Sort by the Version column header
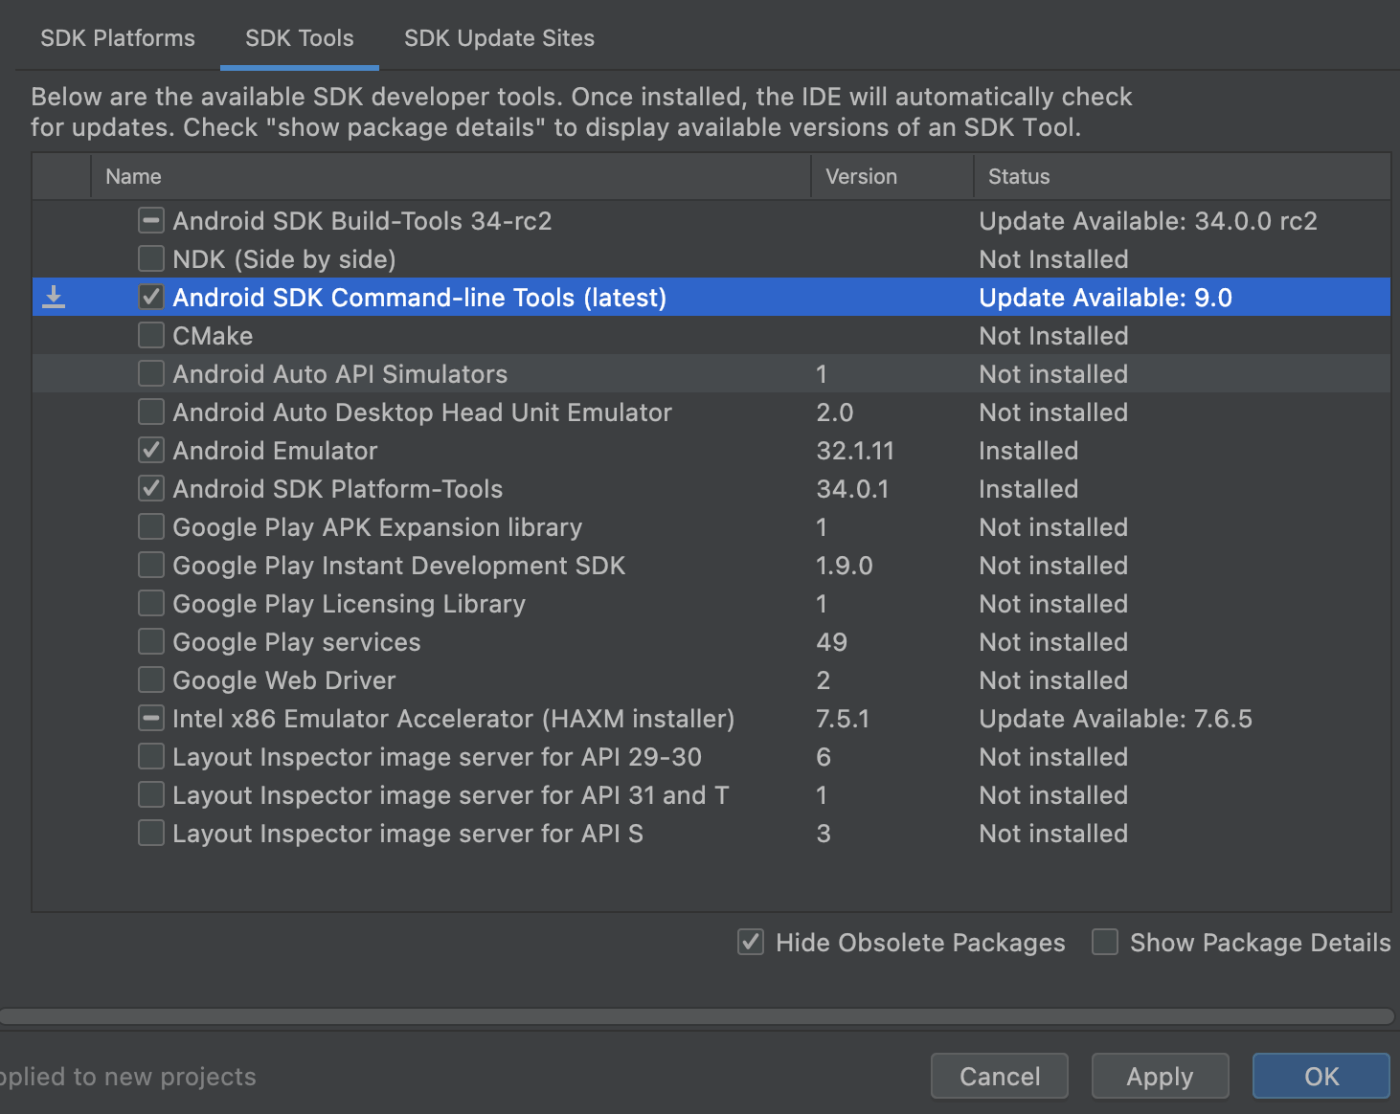This screenshot has height=1114, width=1400. pos(892,176)
